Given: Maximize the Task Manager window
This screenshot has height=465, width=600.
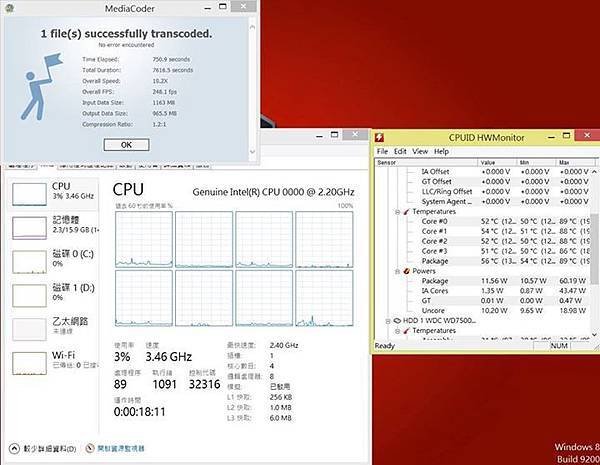Looking at the screenshot, I should click(334, 135).
